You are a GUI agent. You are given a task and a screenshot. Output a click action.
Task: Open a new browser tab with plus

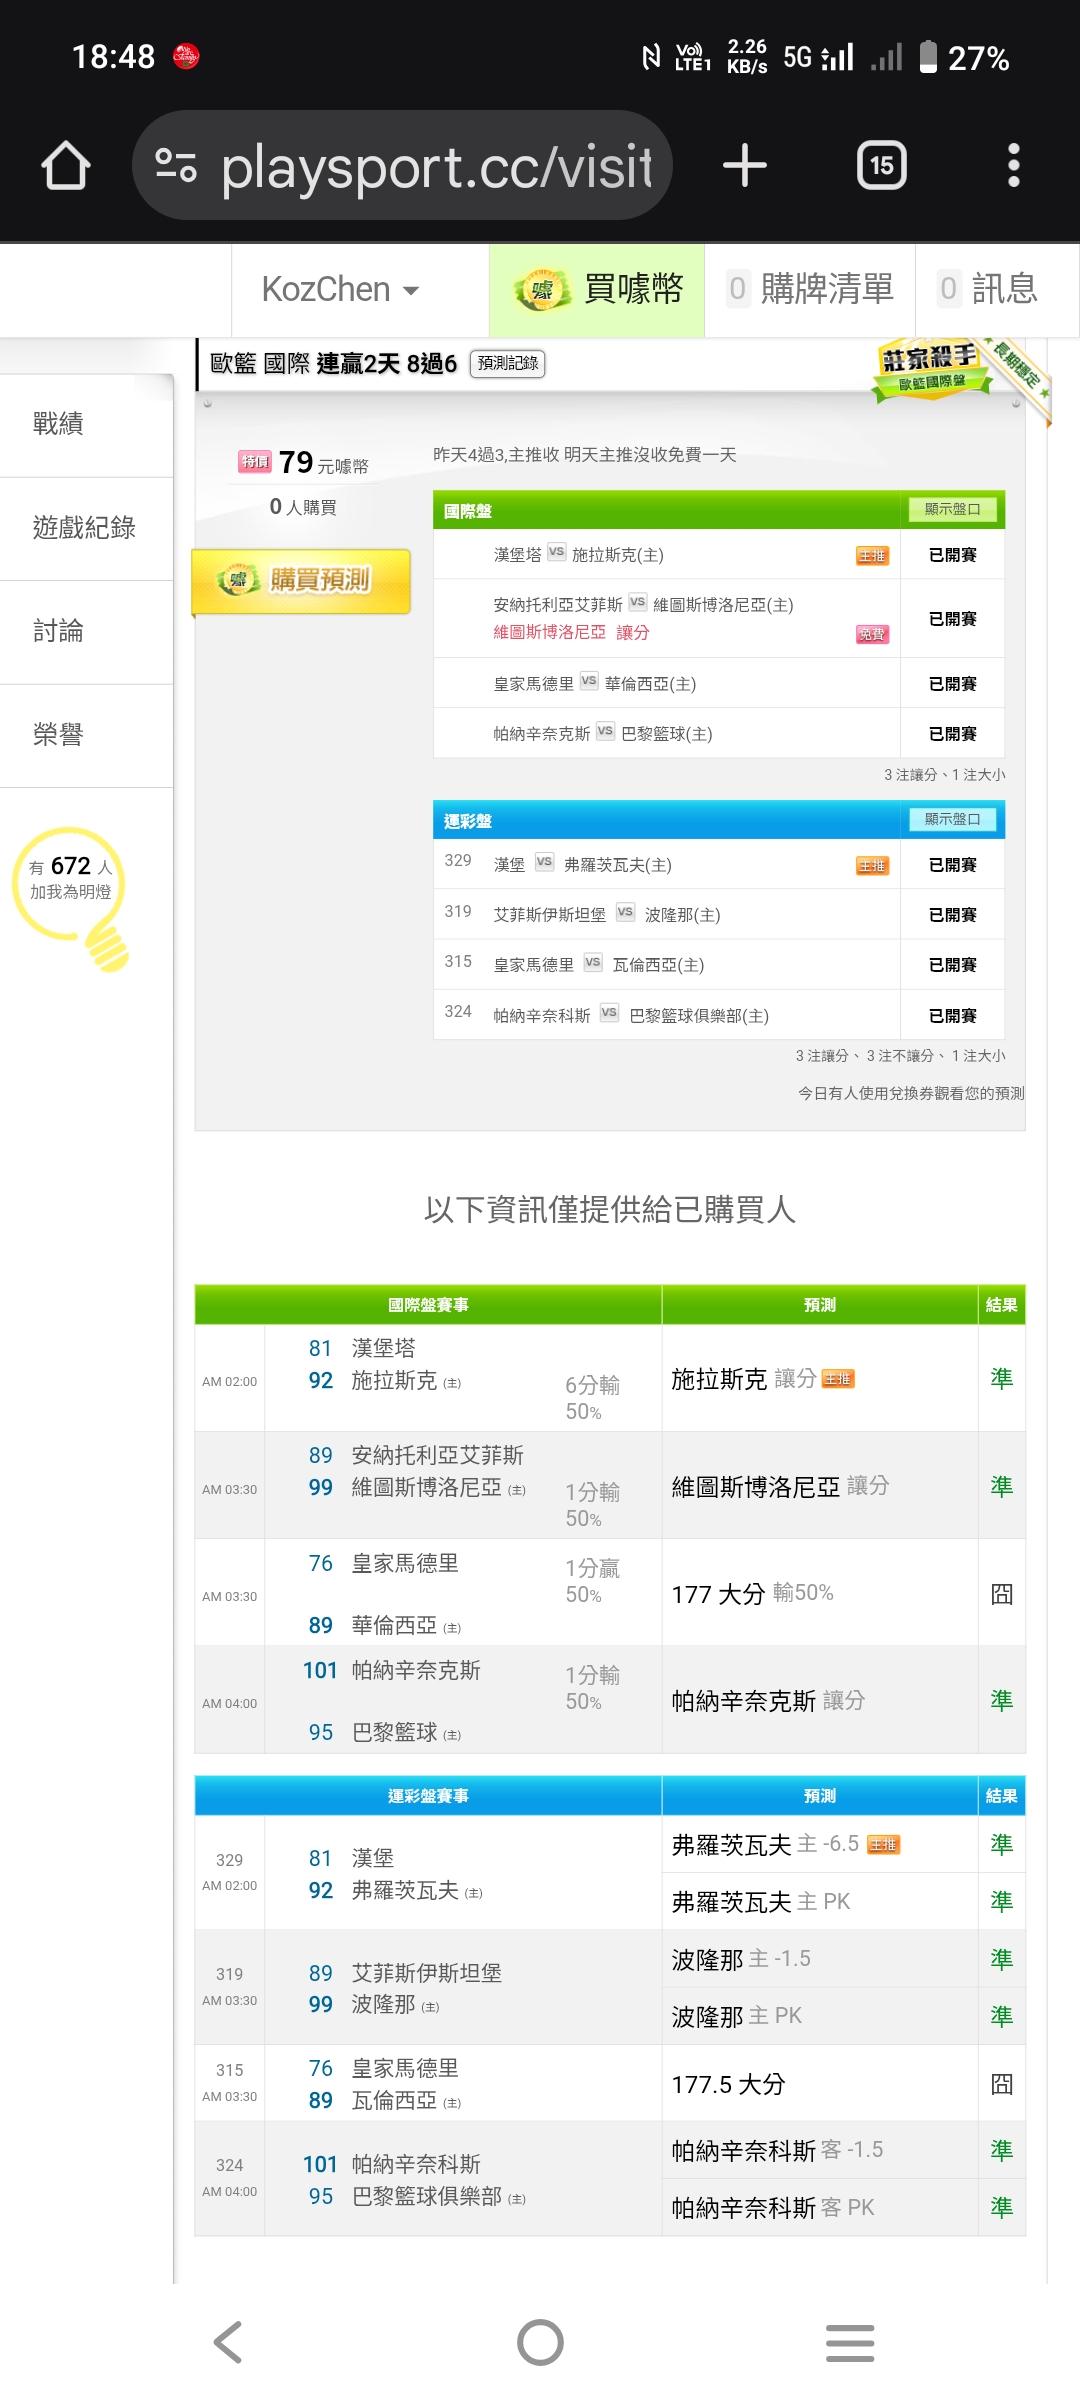tap(745, 165)
